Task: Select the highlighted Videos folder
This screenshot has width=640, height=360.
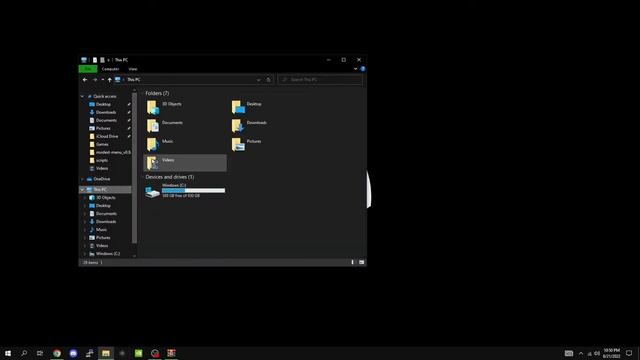Action: (x=185, y=163)
